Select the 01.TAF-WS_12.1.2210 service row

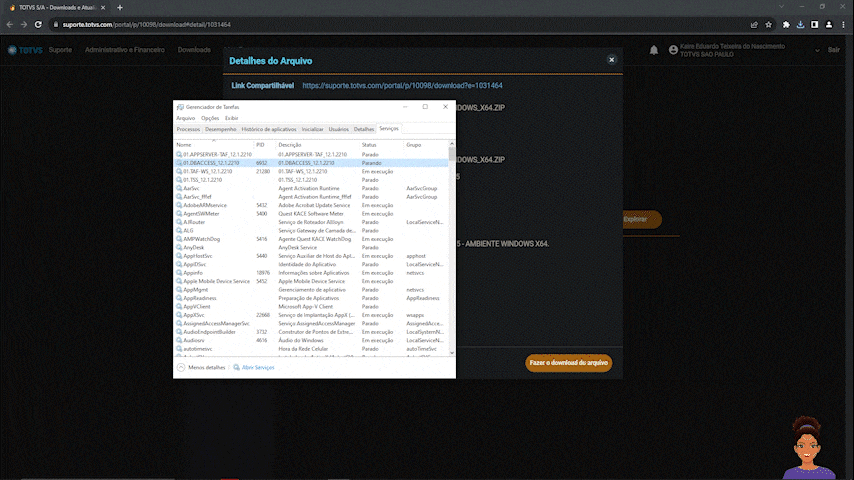[x=311, y=172]
